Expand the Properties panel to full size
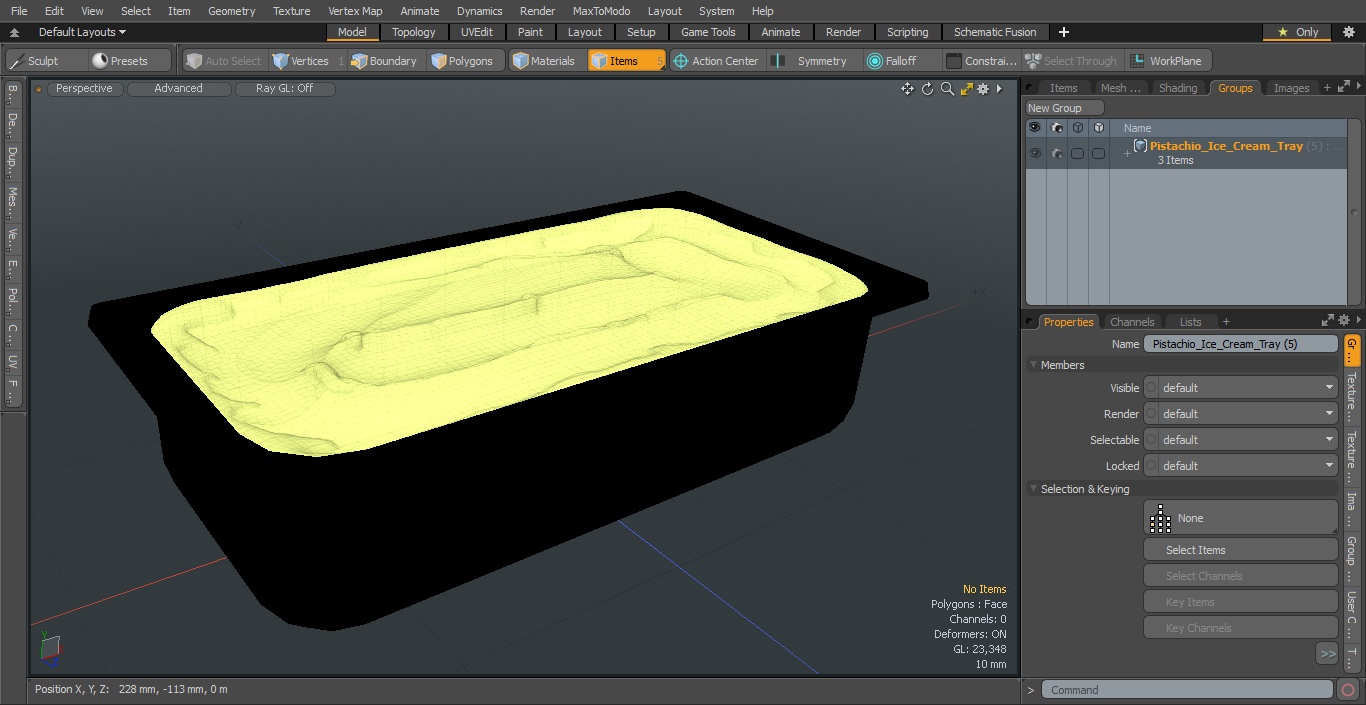 [x=1328, y=321]
